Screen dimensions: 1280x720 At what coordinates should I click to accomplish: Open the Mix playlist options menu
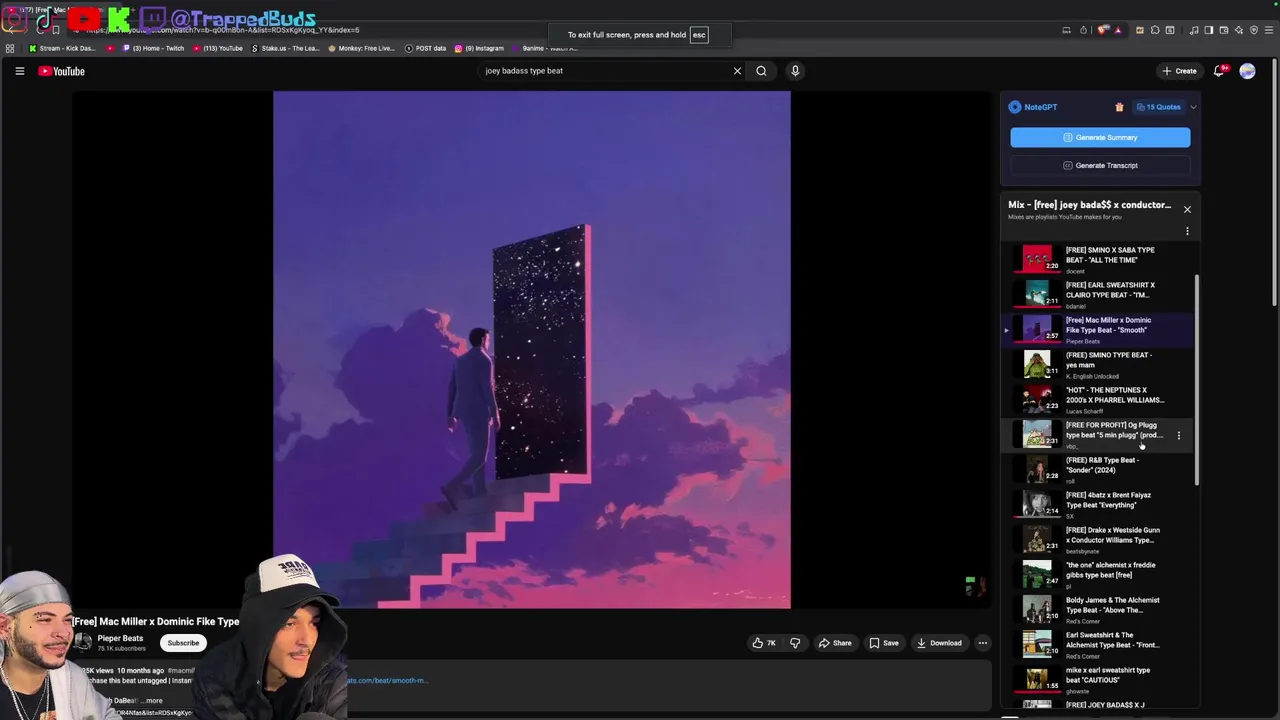(x=1187, y=231)
